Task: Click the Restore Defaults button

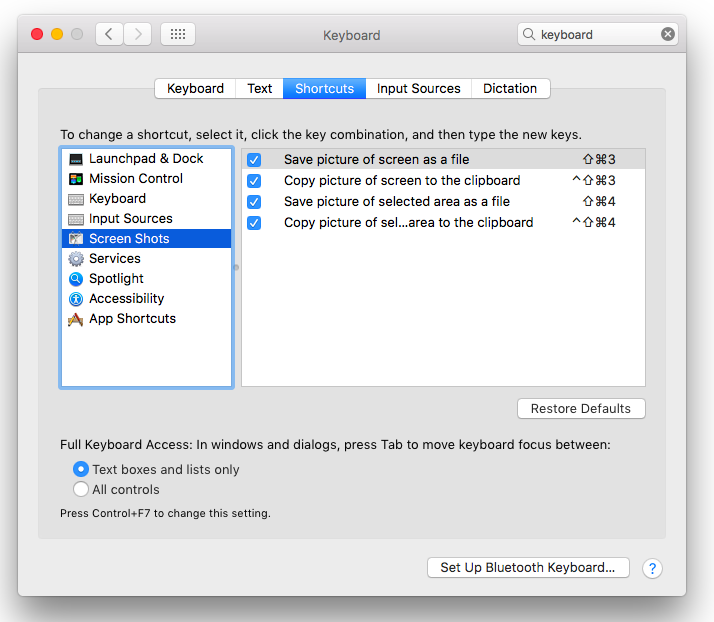Action: [x=581, y=409]
